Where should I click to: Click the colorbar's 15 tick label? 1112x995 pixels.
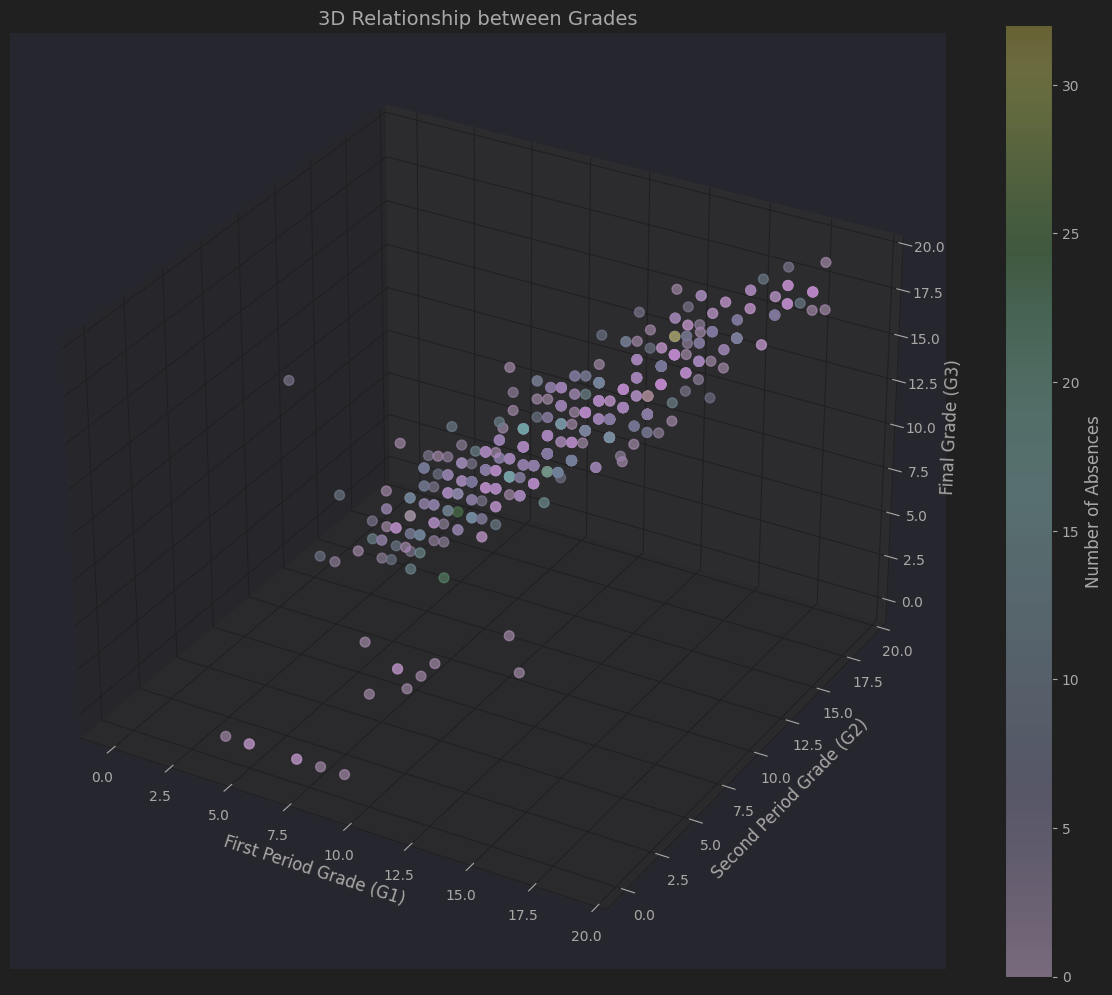click(x=1070, y=531)
